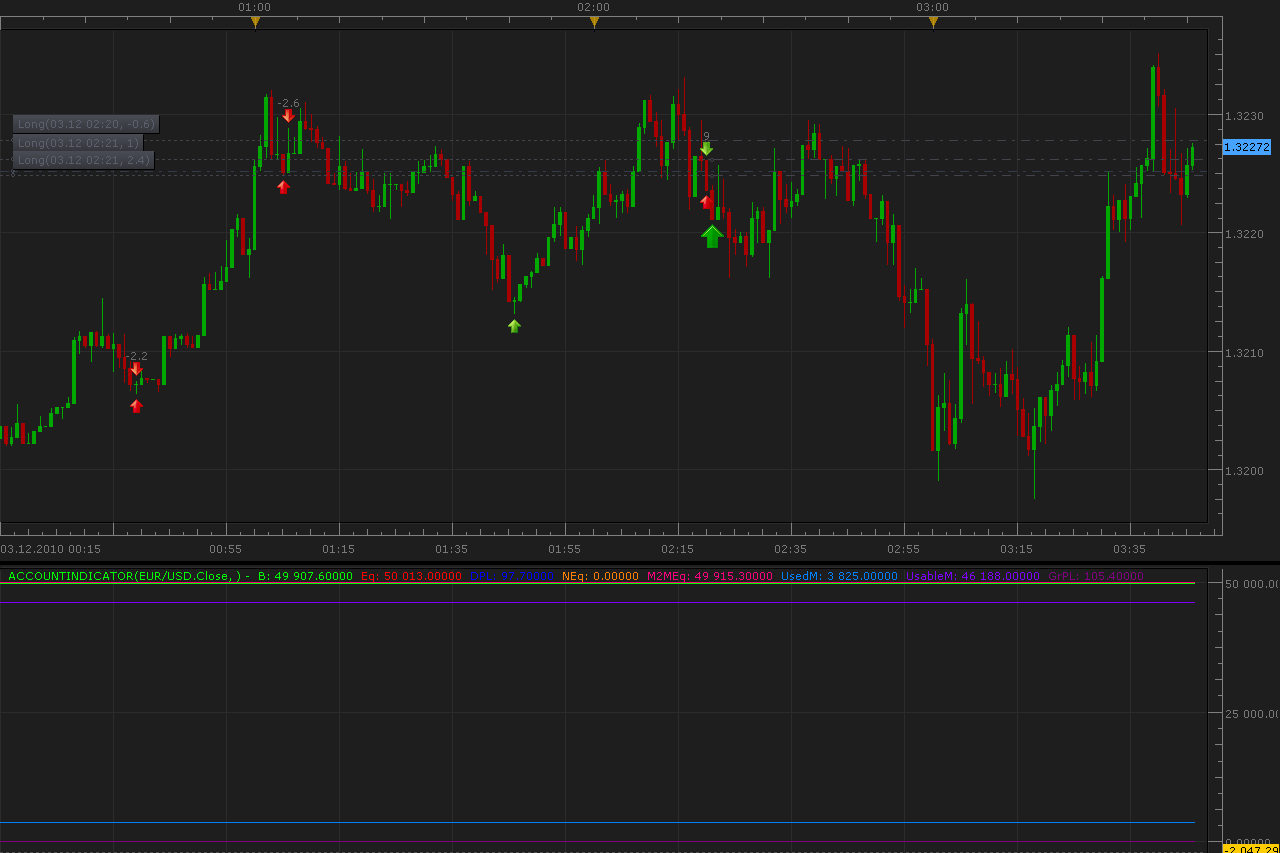Image resolution: width=1280 pixels, height=853 pixels.
Task: Click the 1.3220 price axis label
Action: [x=1245, y=234]
